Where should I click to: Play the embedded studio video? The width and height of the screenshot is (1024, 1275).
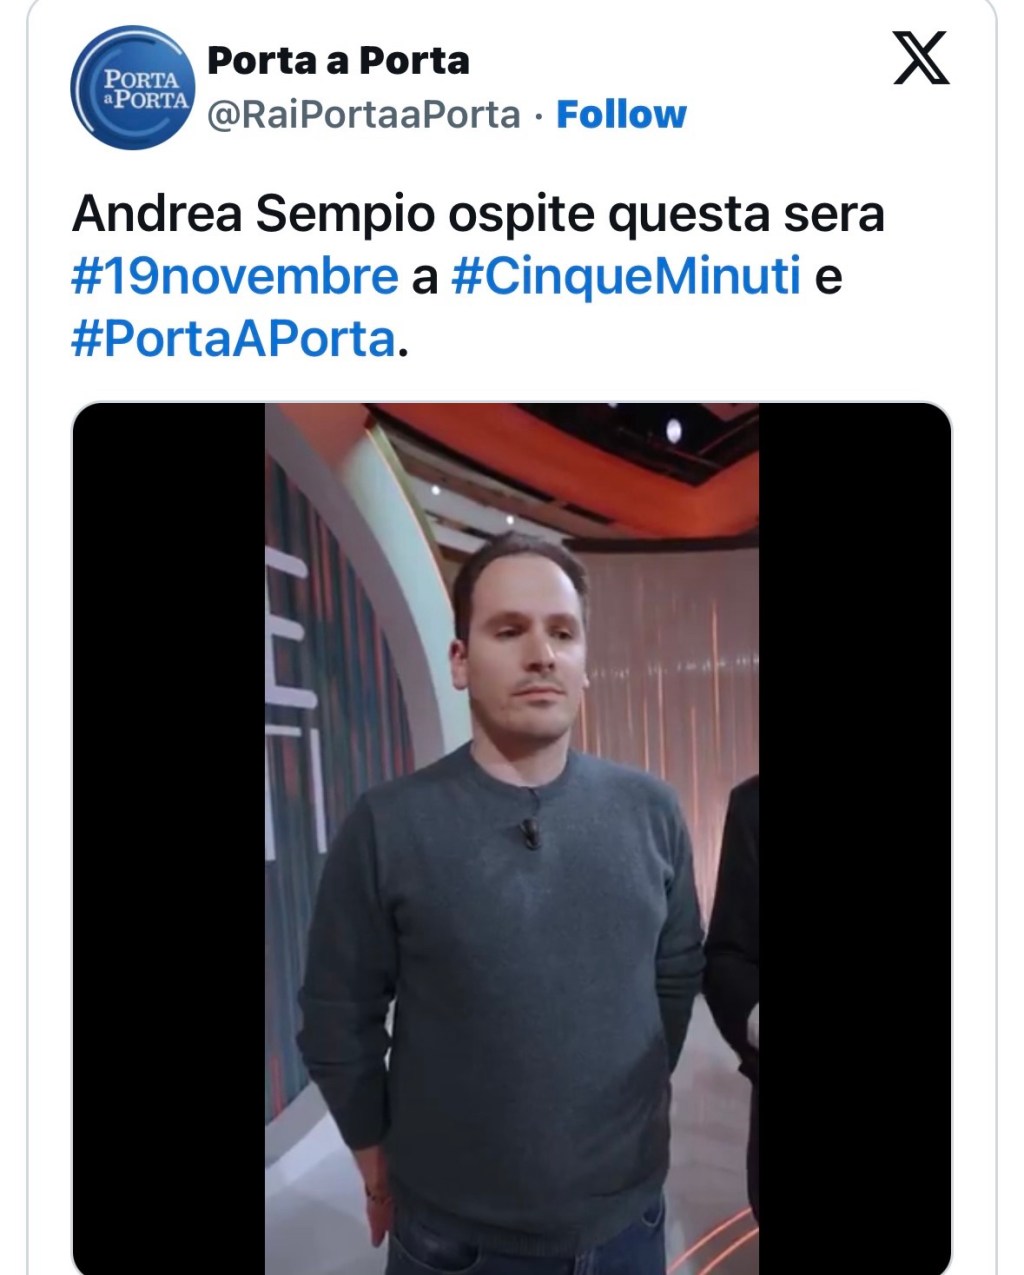(511, 838)
